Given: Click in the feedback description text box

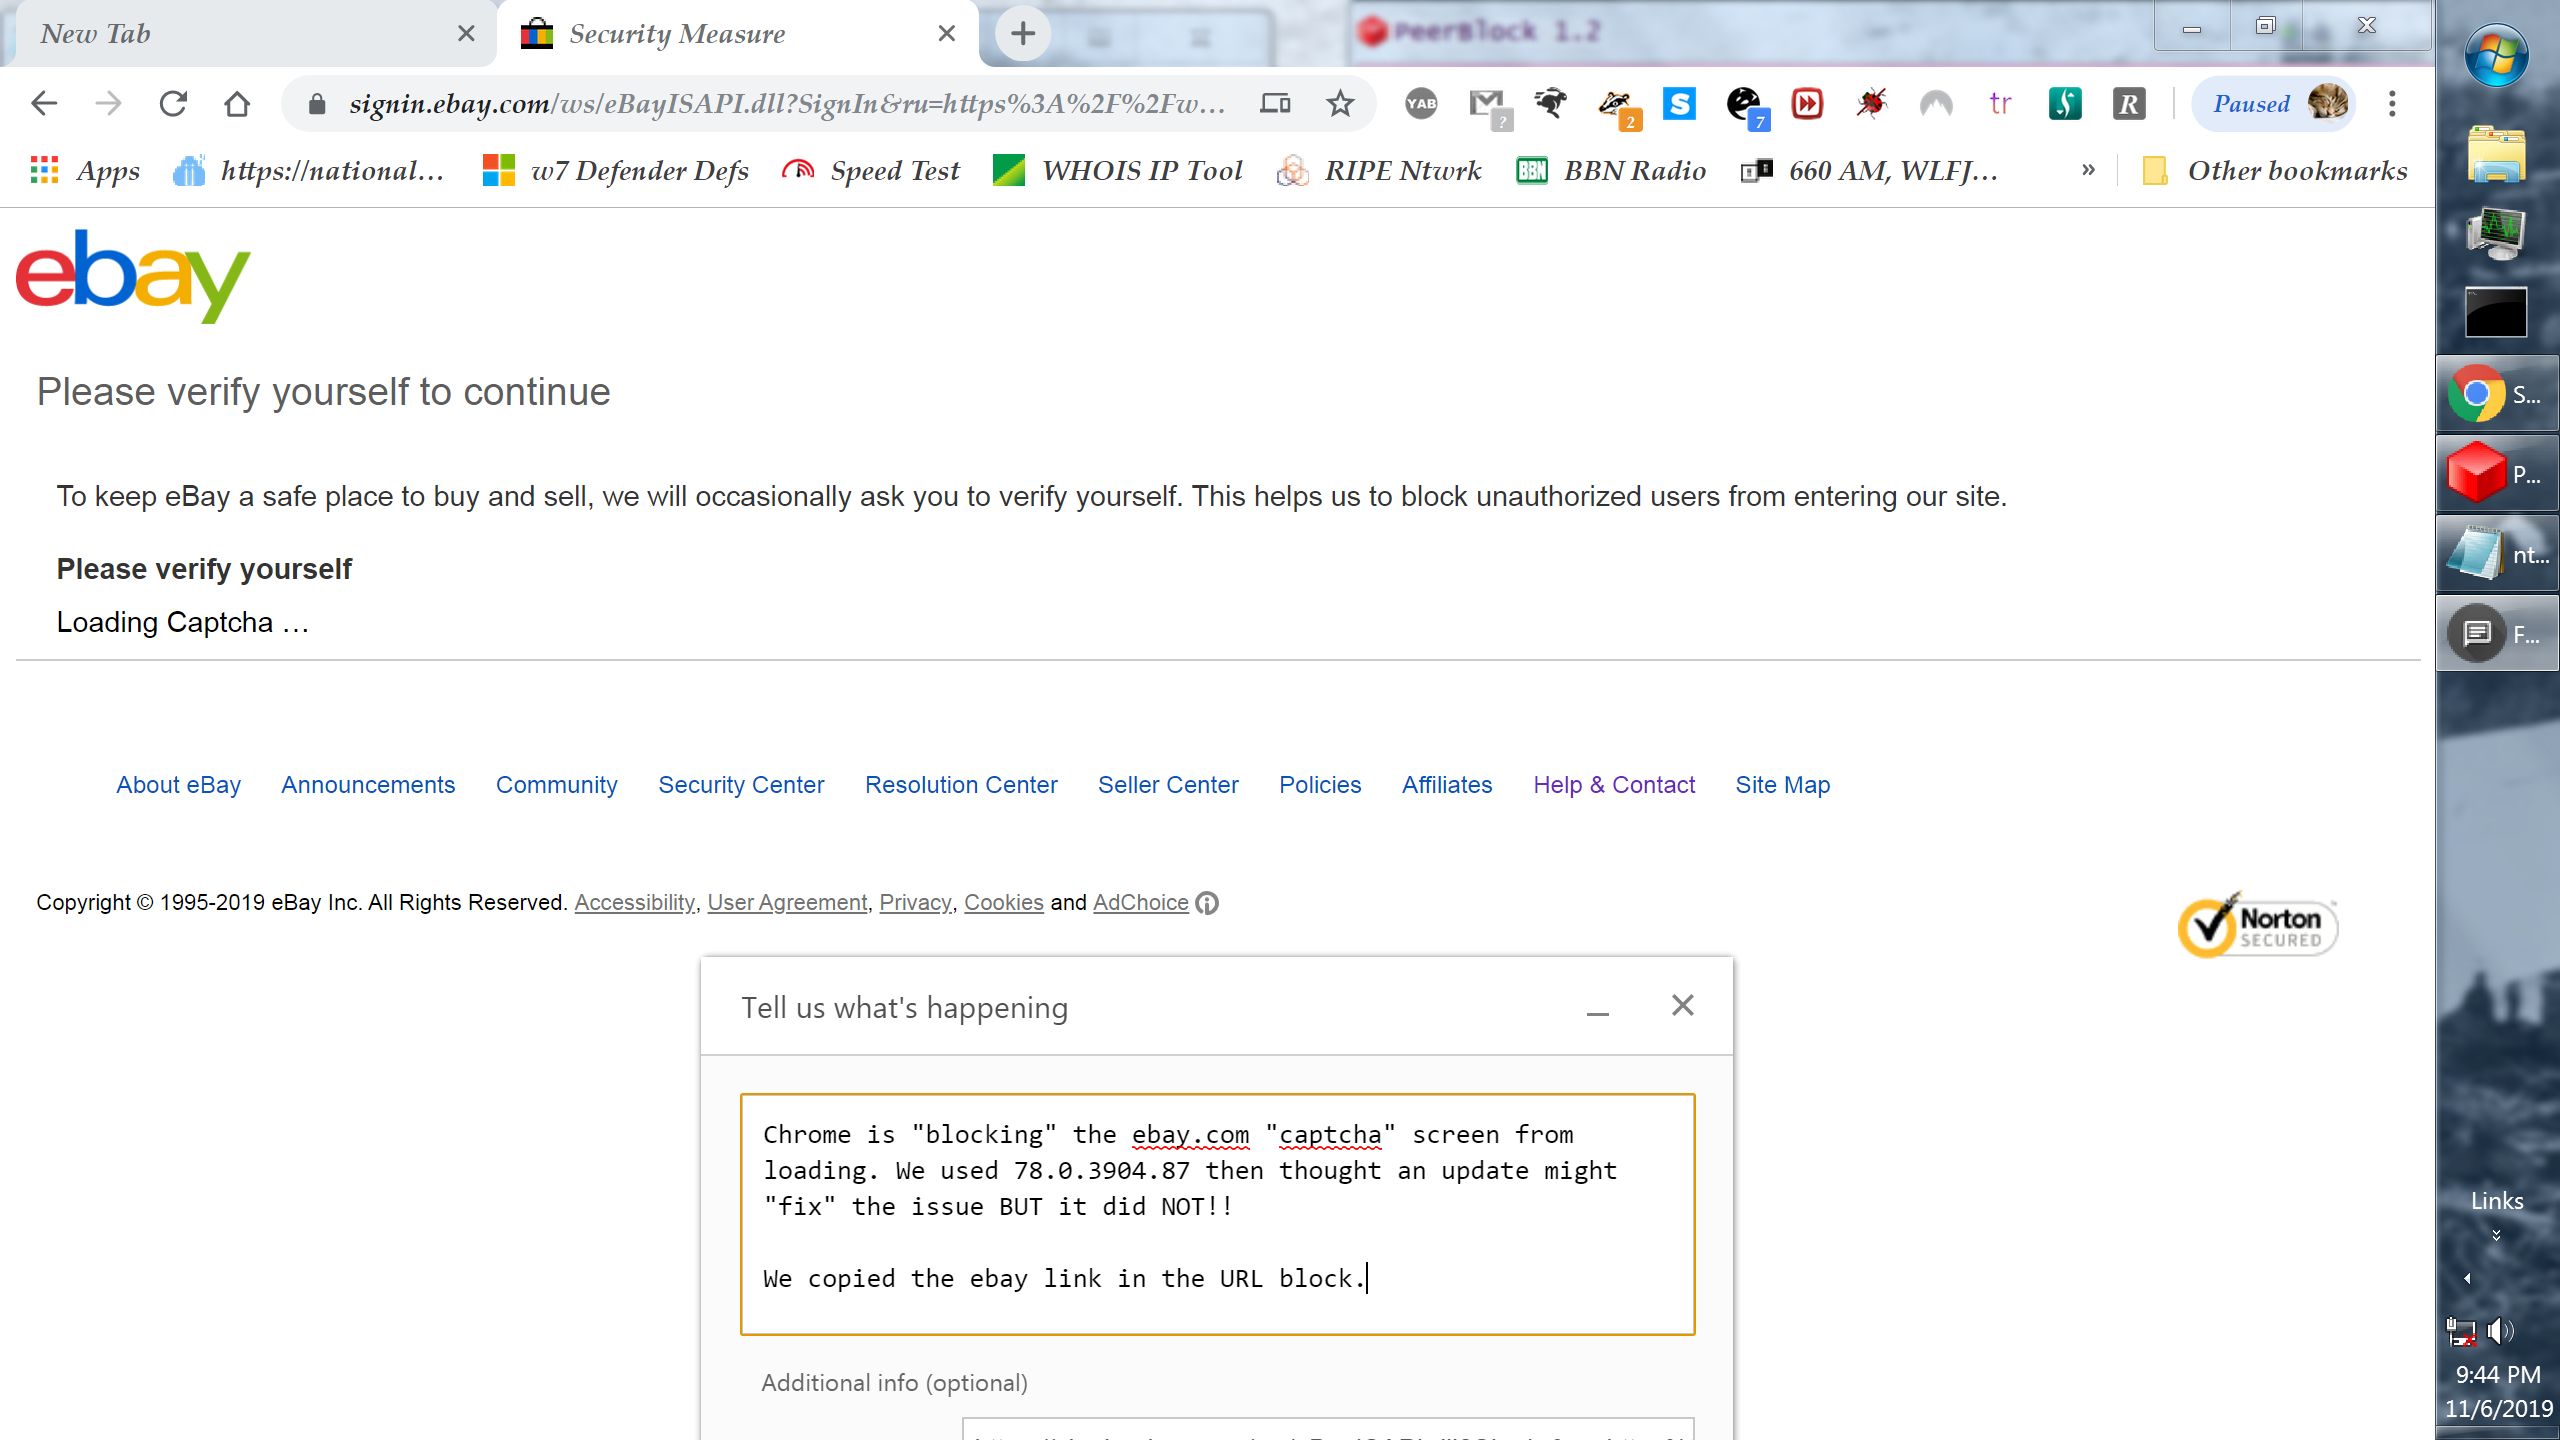Looking at the screenshot, I should click(1217, 1214).
